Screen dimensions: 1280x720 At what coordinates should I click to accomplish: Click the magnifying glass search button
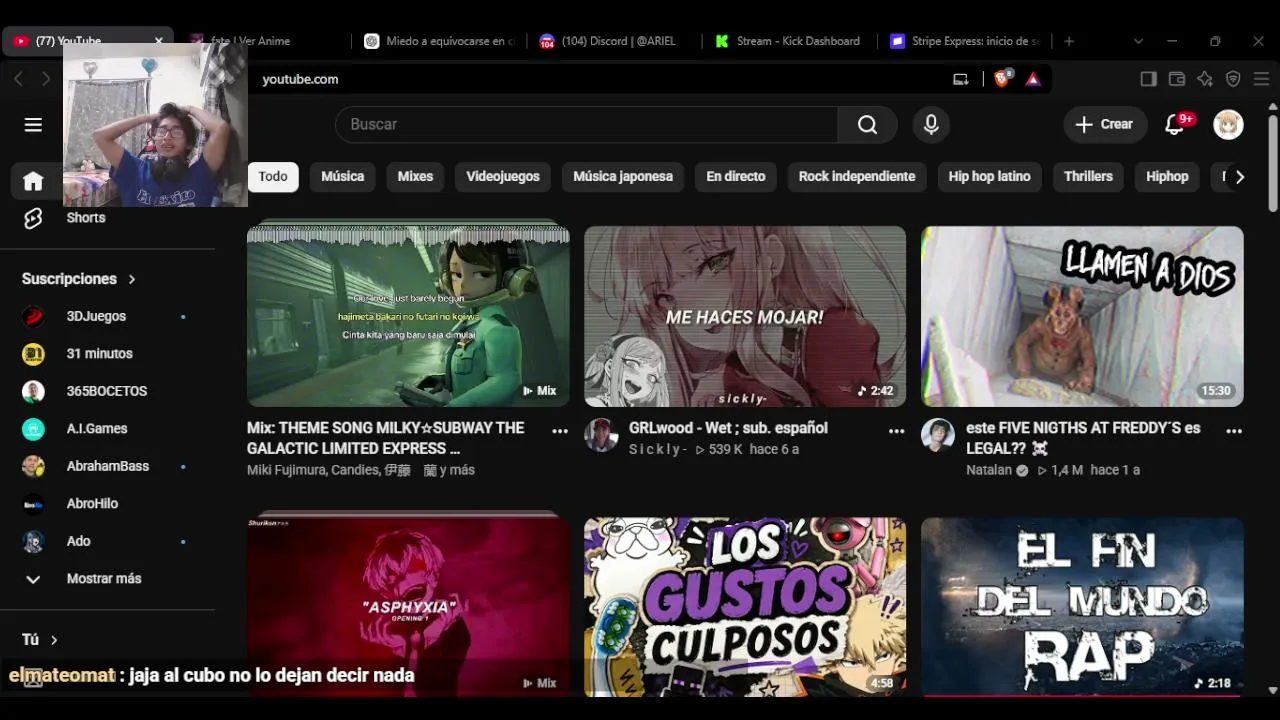click(x=867, y=124)
